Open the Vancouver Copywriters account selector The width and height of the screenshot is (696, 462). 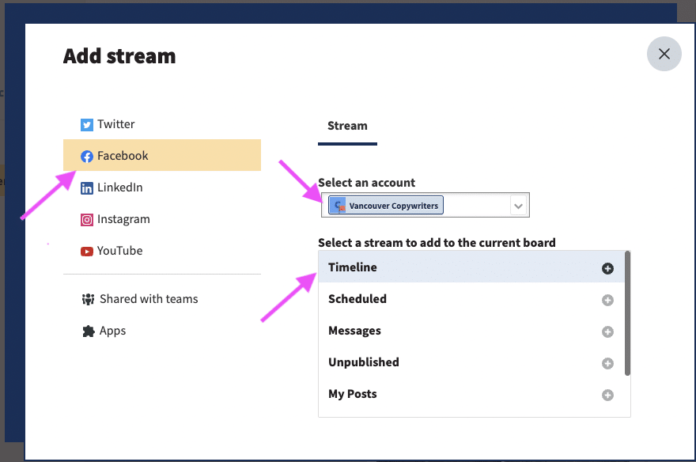(420, 205)
